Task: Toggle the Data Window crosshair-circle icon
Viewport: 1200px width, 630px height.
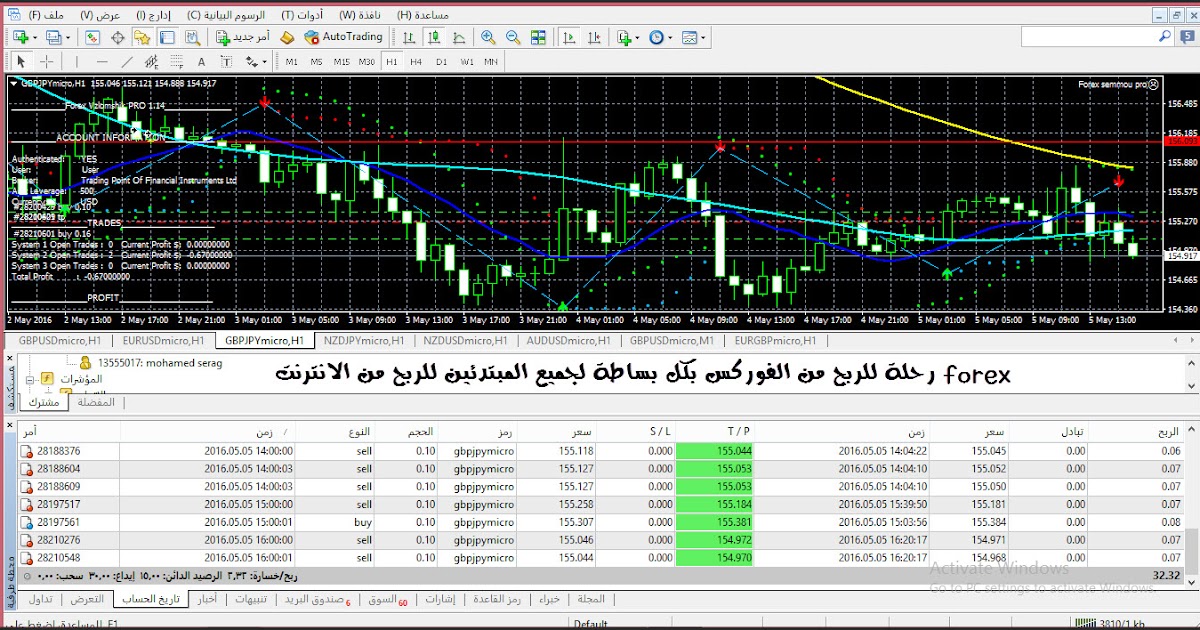Action: click(x=117, y=37)
